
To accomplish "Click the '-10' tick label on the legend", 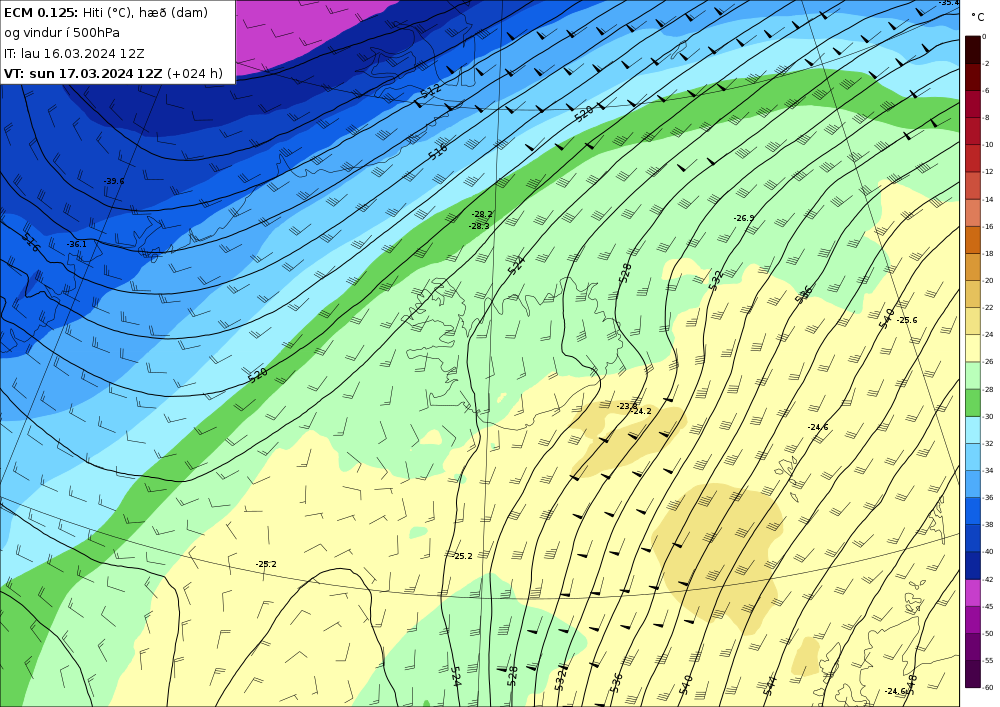I will click(988, 145).
